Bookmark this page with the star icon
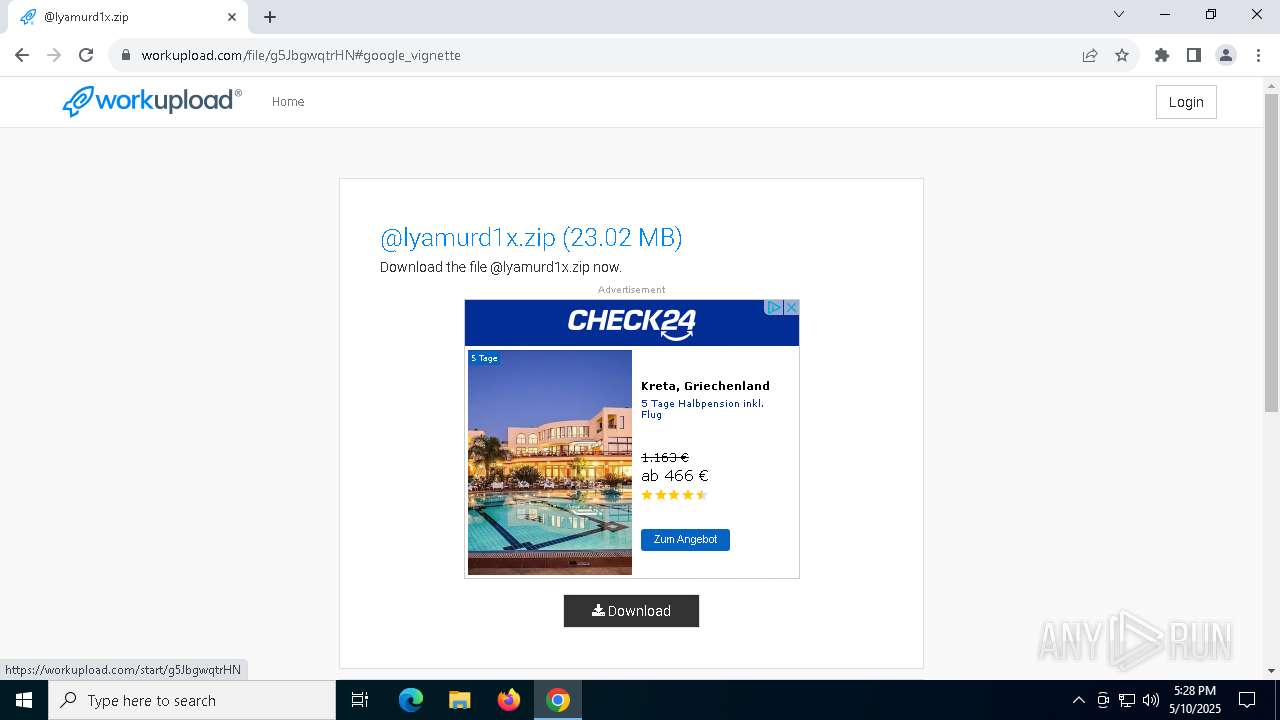 (x=1122, y=55)
